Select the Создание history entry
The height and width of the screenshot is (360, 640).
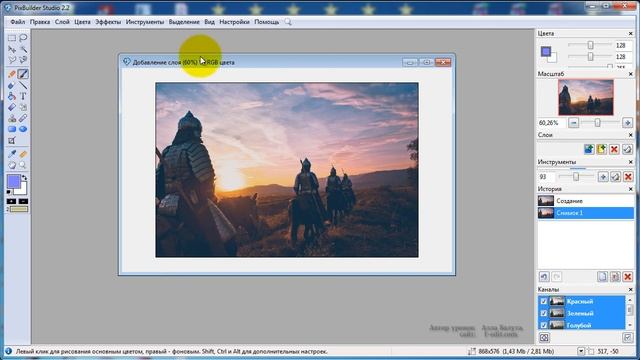(x=585, y=201)
